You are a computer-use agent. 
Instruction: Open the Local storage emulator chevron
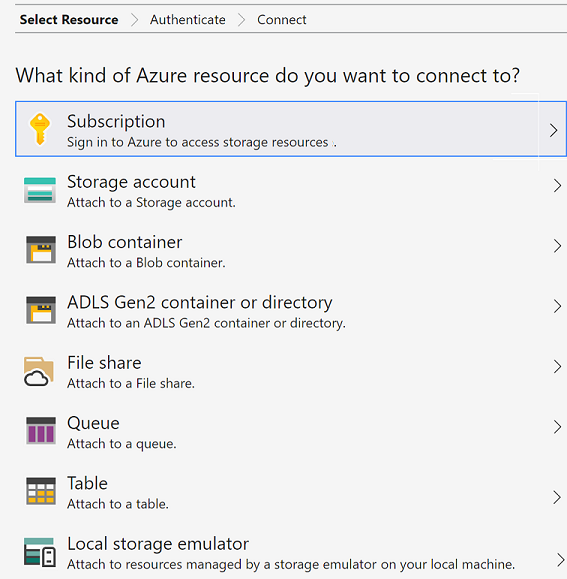tap(560, 560)
